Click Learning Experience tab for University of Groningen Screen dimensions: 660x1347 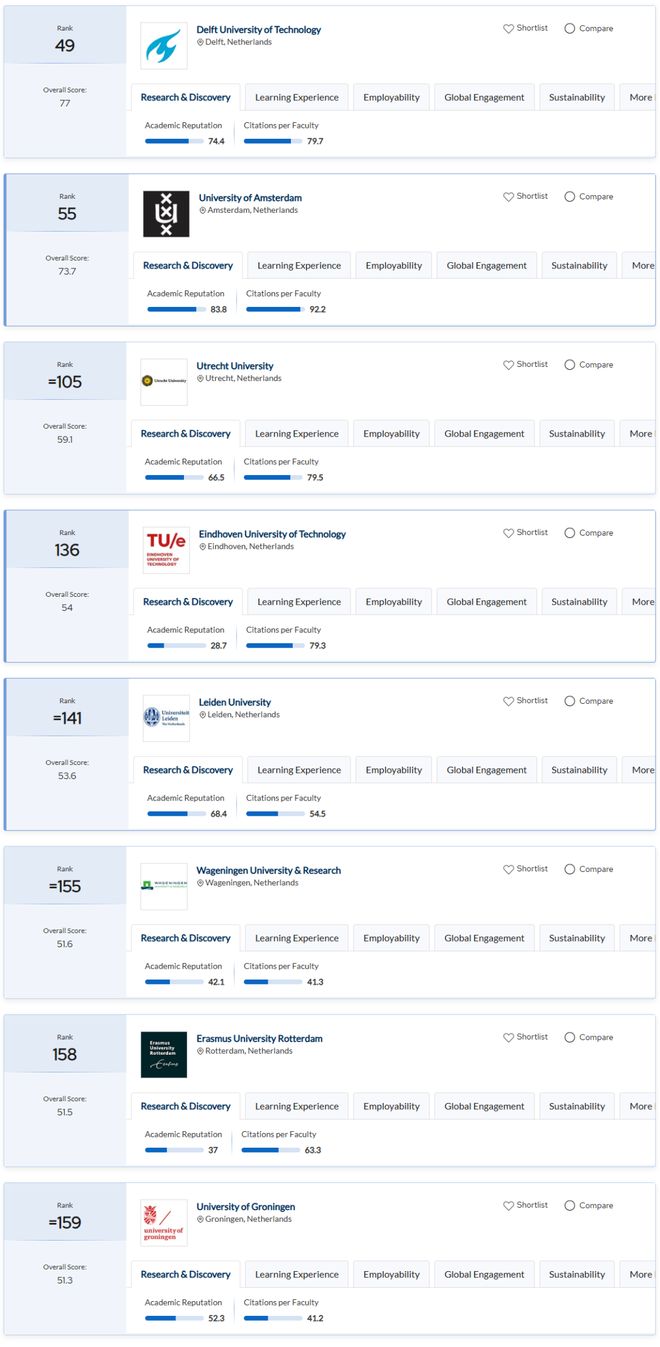[x=296, y=1274]
